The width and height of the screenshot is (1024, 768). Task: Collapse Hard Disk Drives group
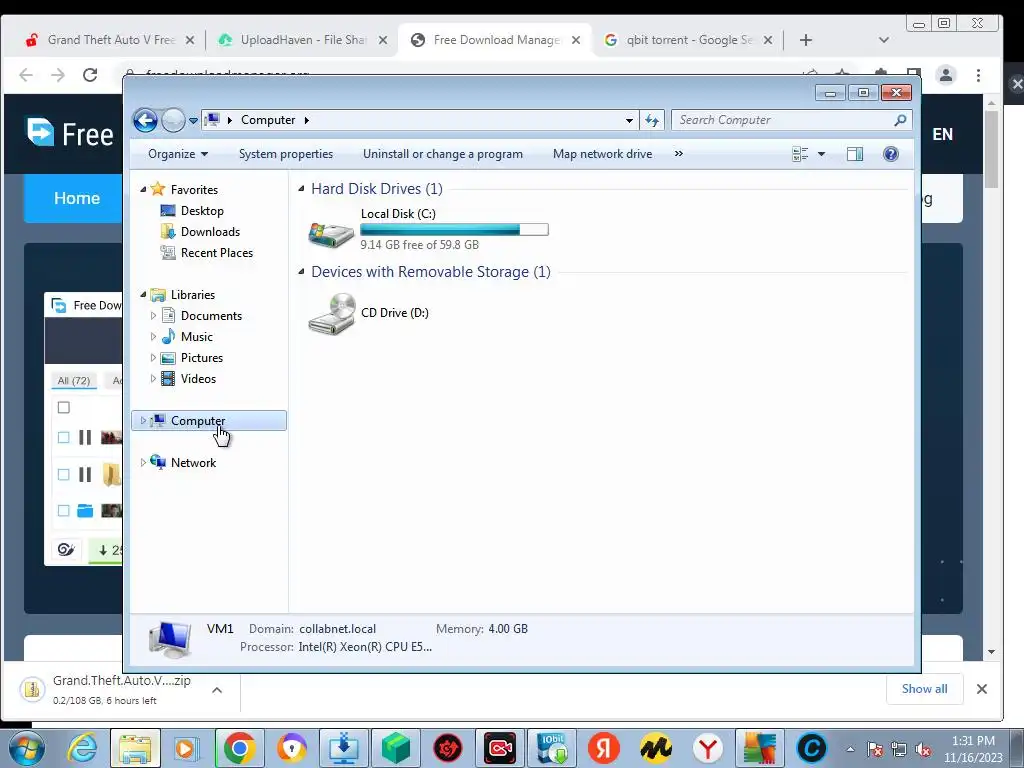[x=301, y=189]
